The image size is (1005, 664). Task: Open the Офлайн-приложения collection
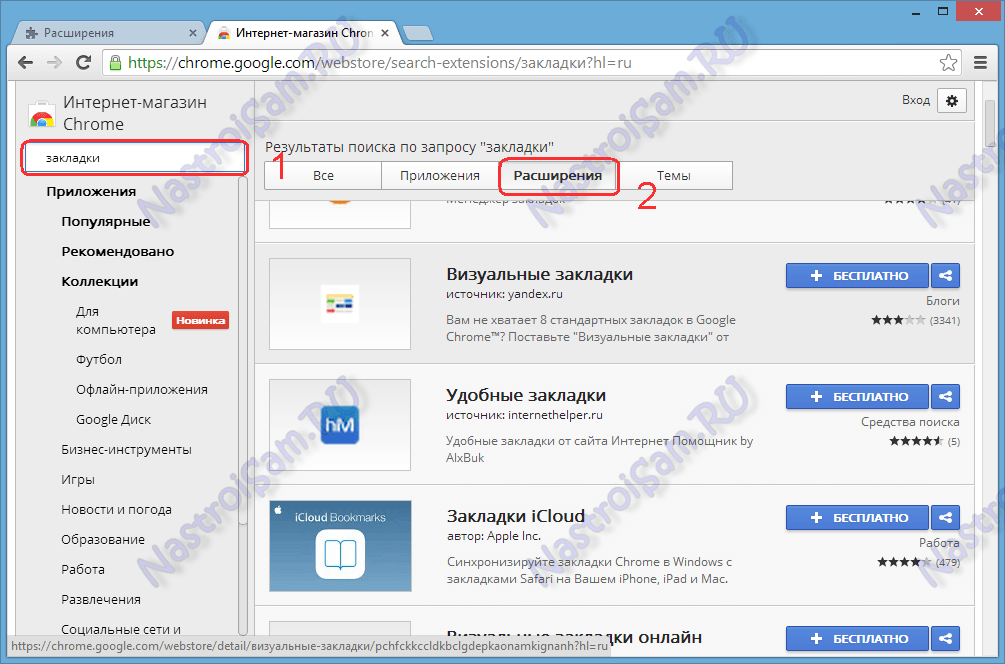tap(142, 390)
